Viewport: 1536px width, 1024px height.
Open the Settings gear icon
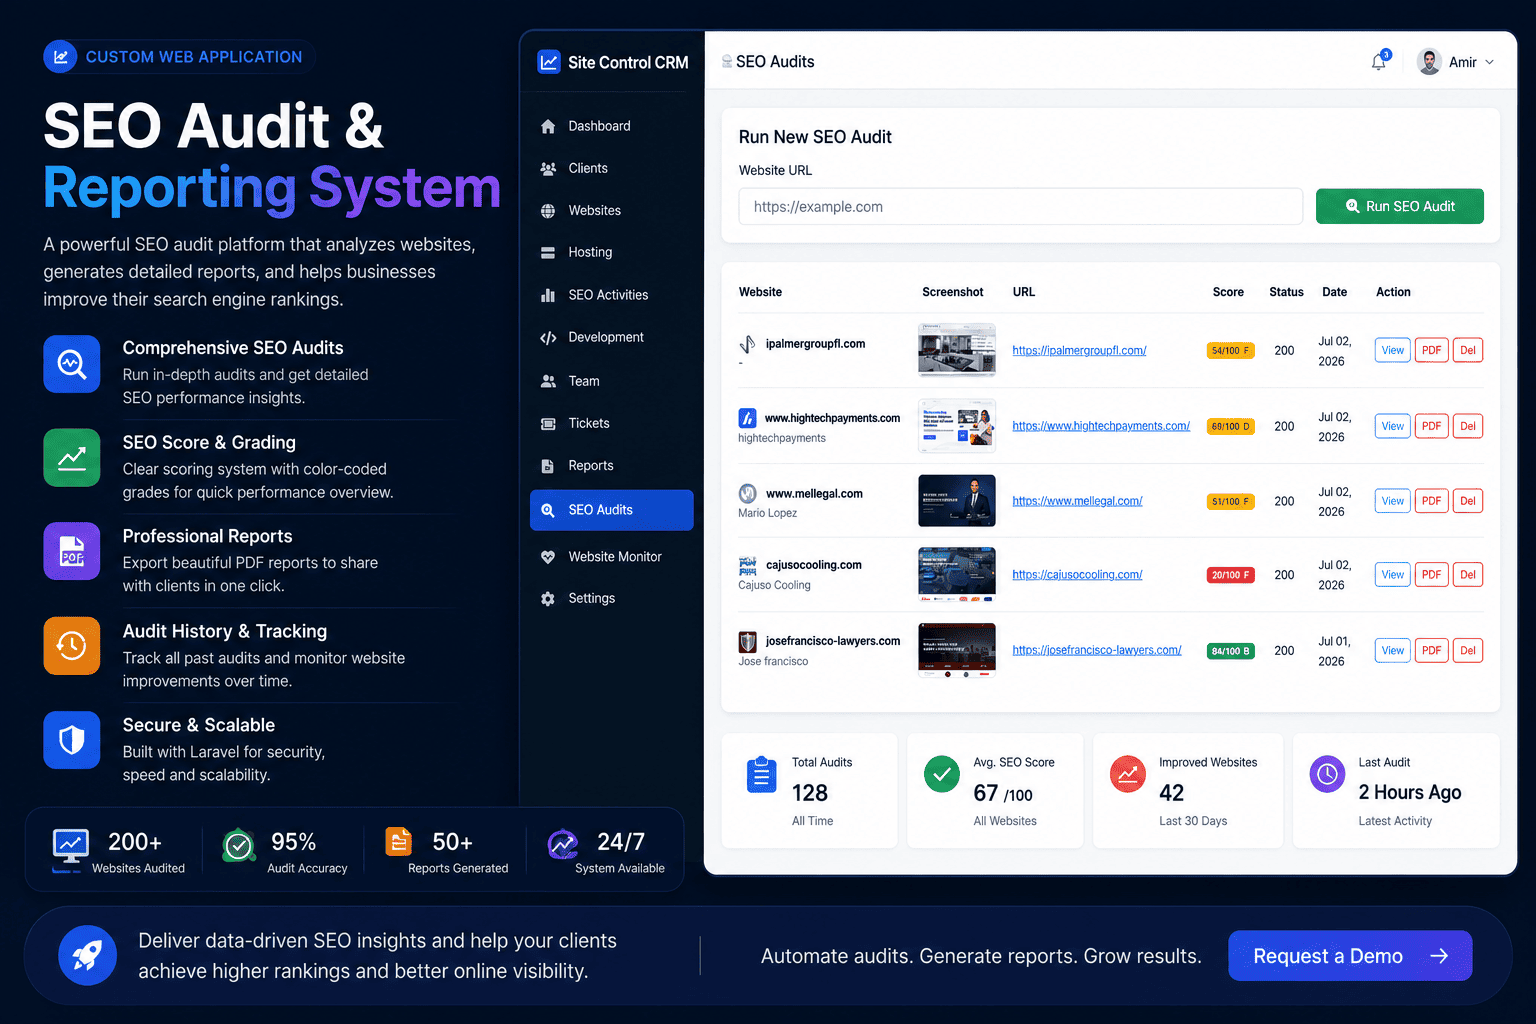[x=548, y=599]
